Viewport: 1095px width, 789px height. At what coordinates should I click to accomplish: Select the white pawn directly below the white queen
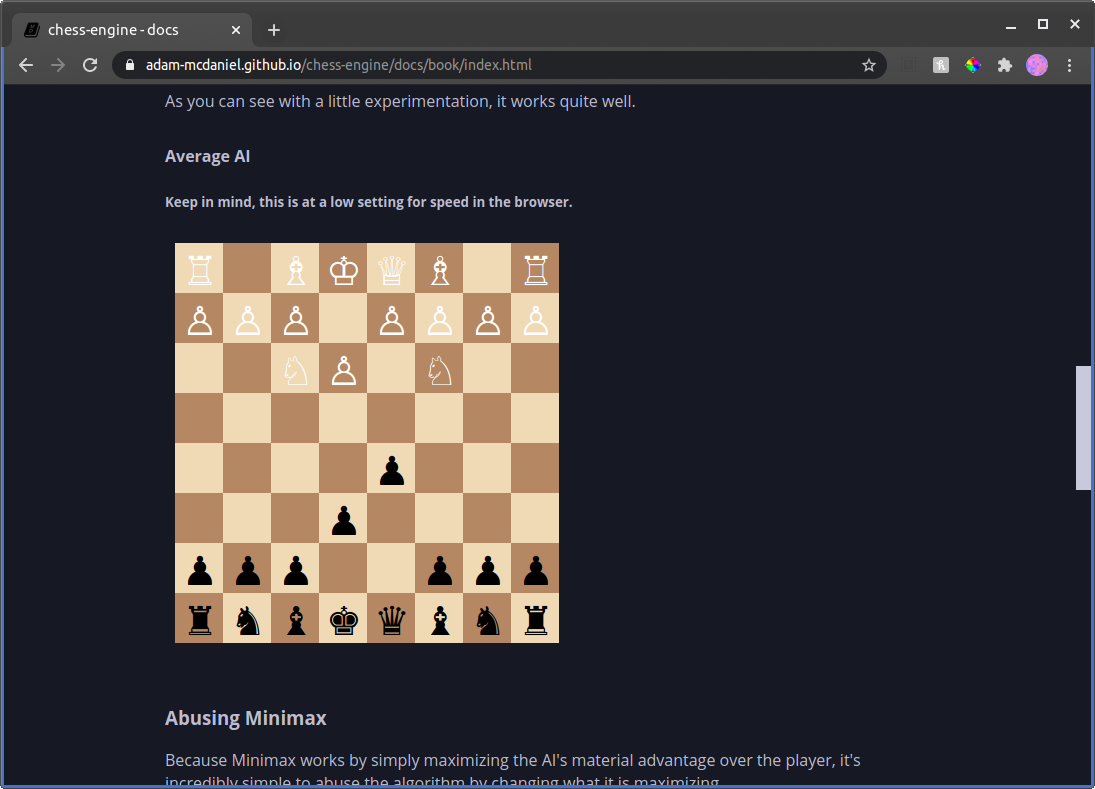point(392,319)
